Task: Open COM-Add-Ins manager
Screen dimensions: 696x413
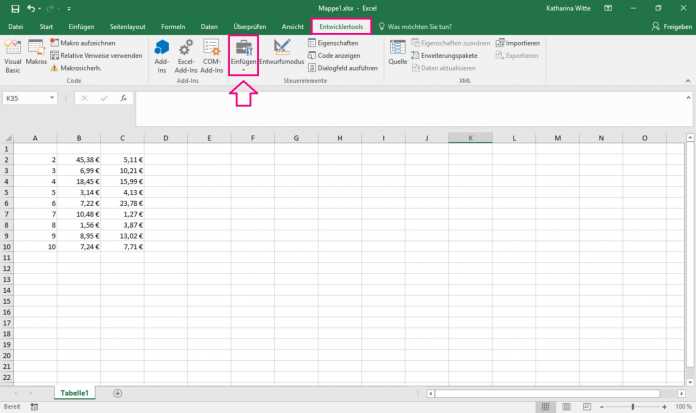Action: [212, 55]
